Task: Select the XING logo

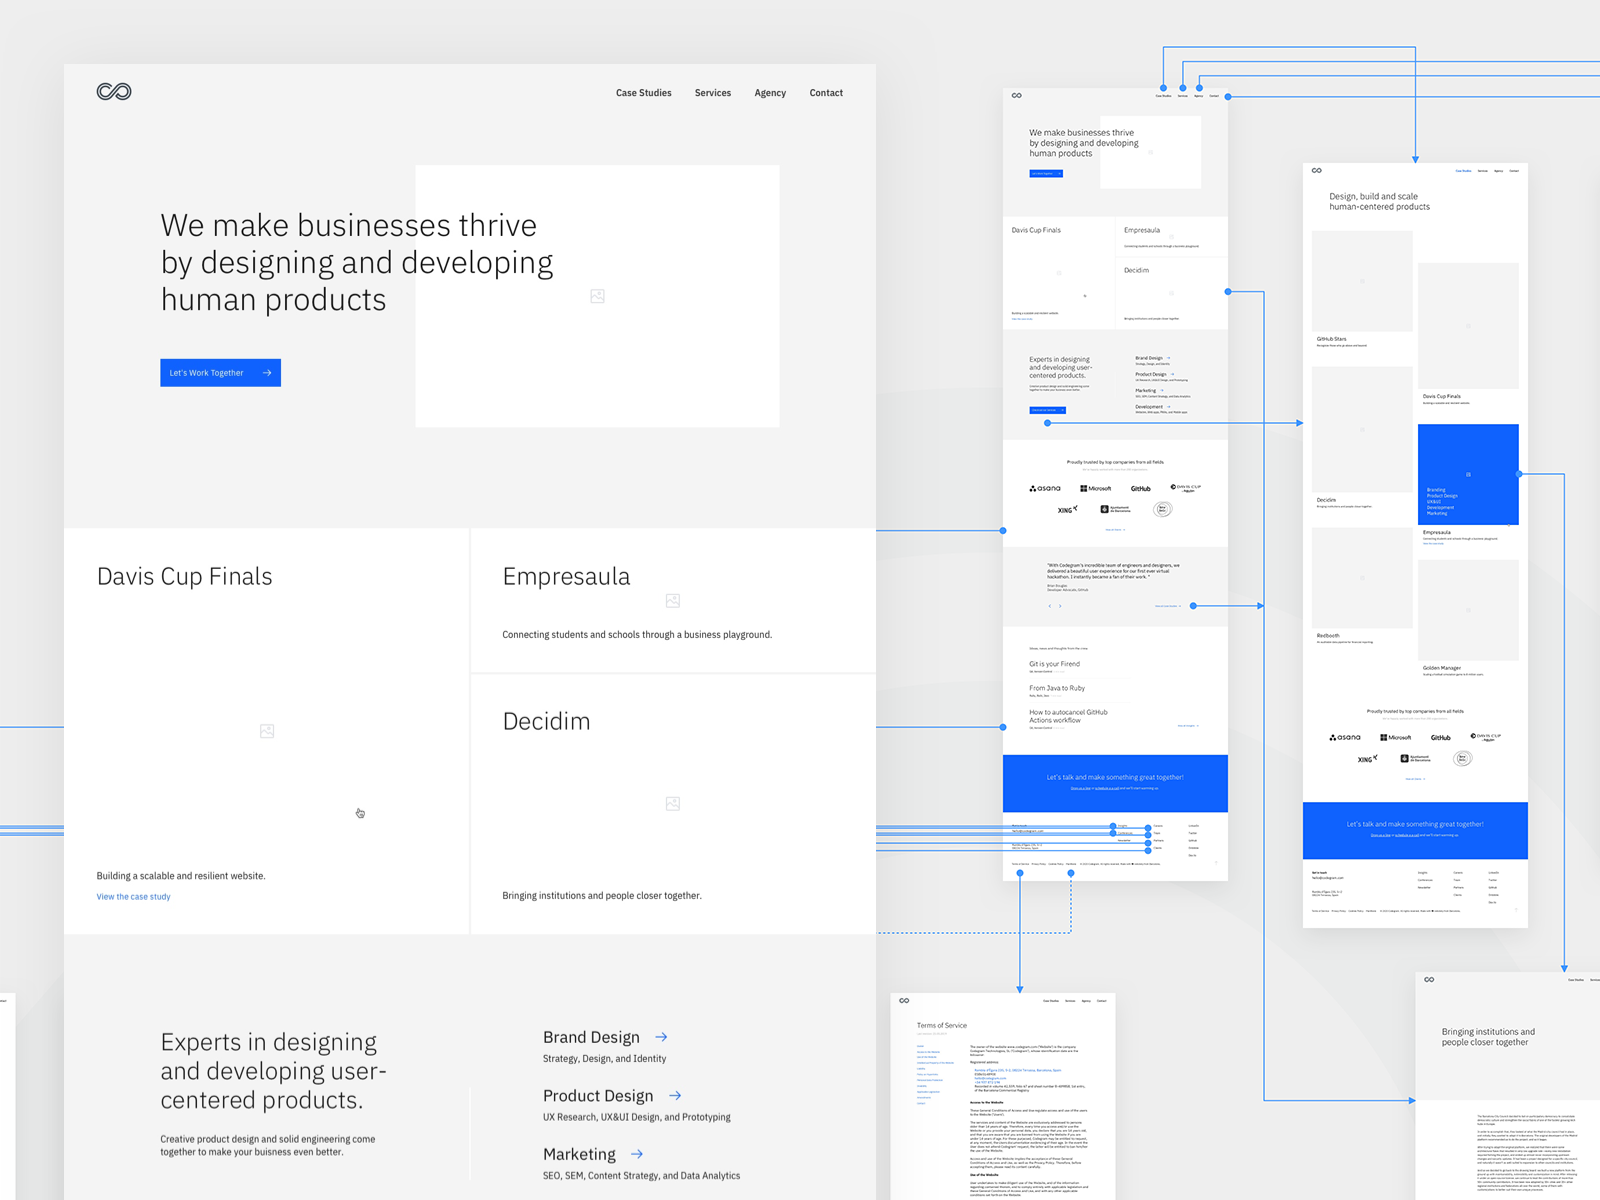Action: (1067, 509)
